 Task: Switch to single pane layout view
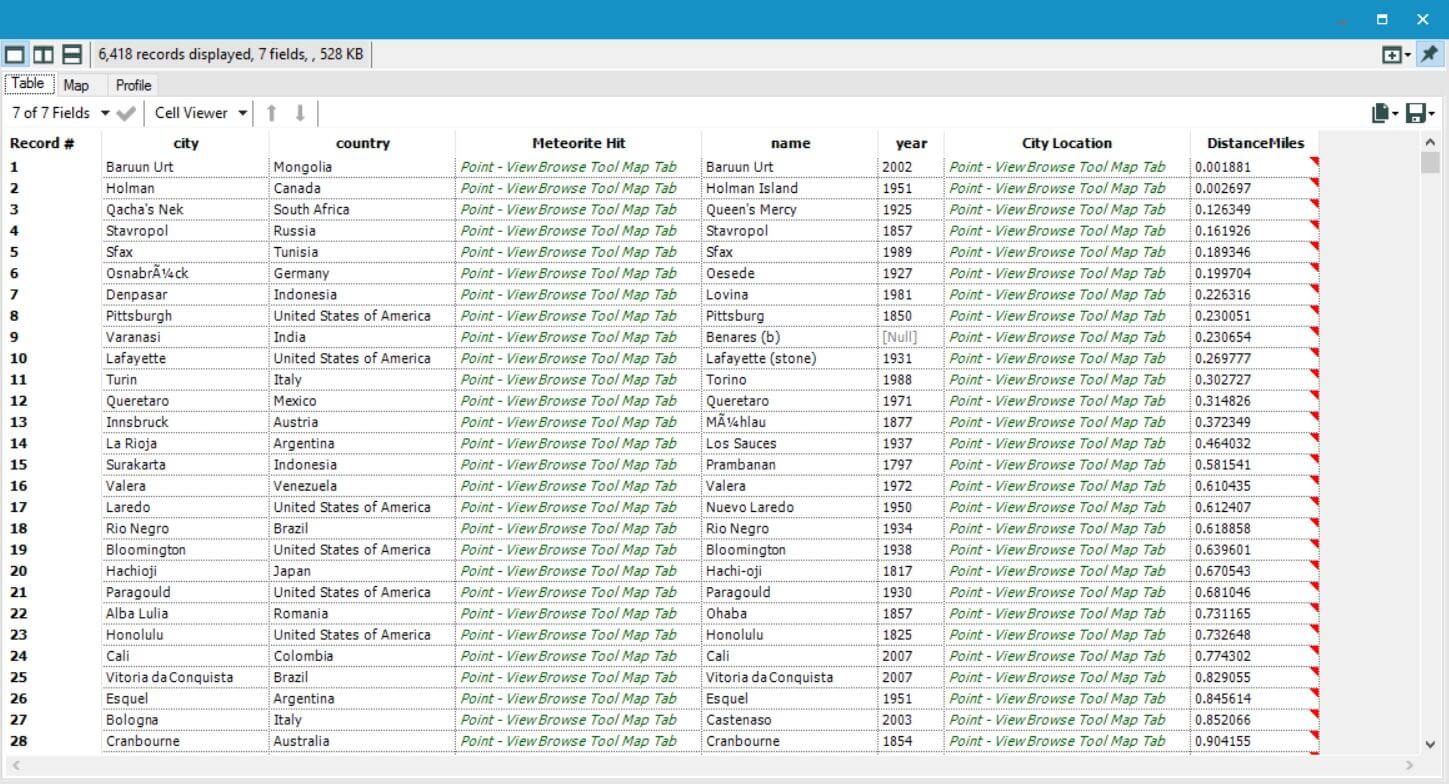pos(15,54)
